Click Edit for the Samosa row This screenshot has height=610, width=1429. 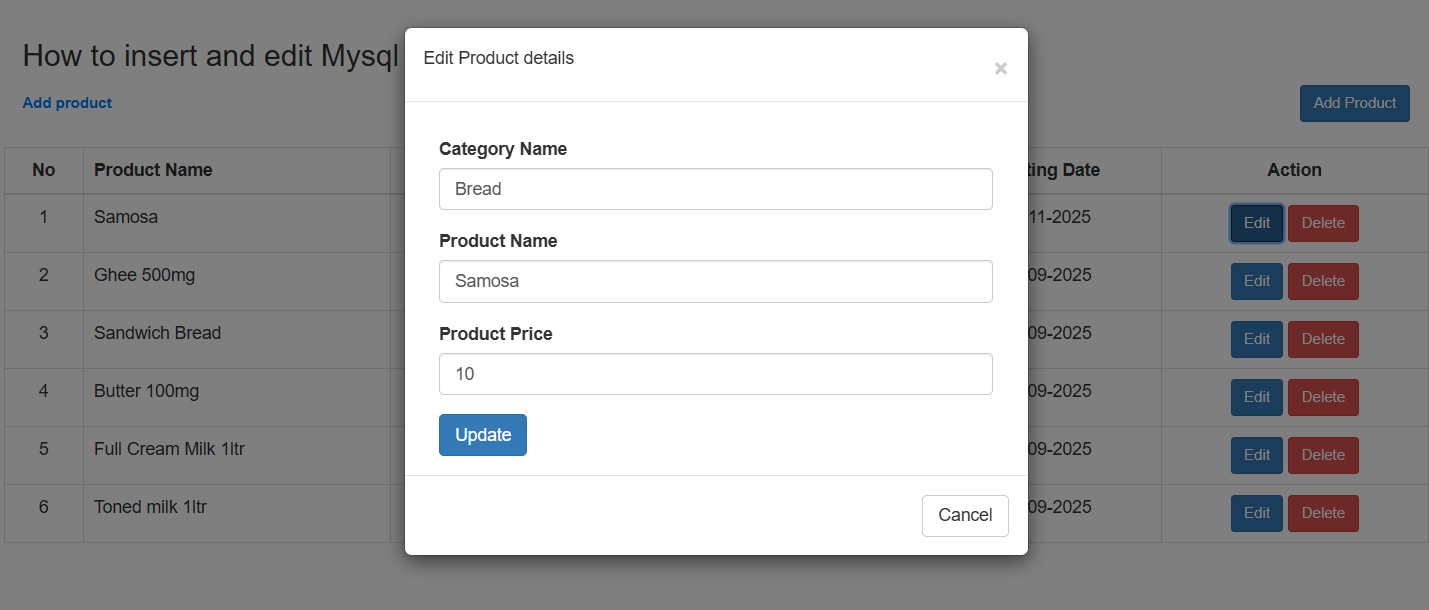click(x=1256, y=223)
